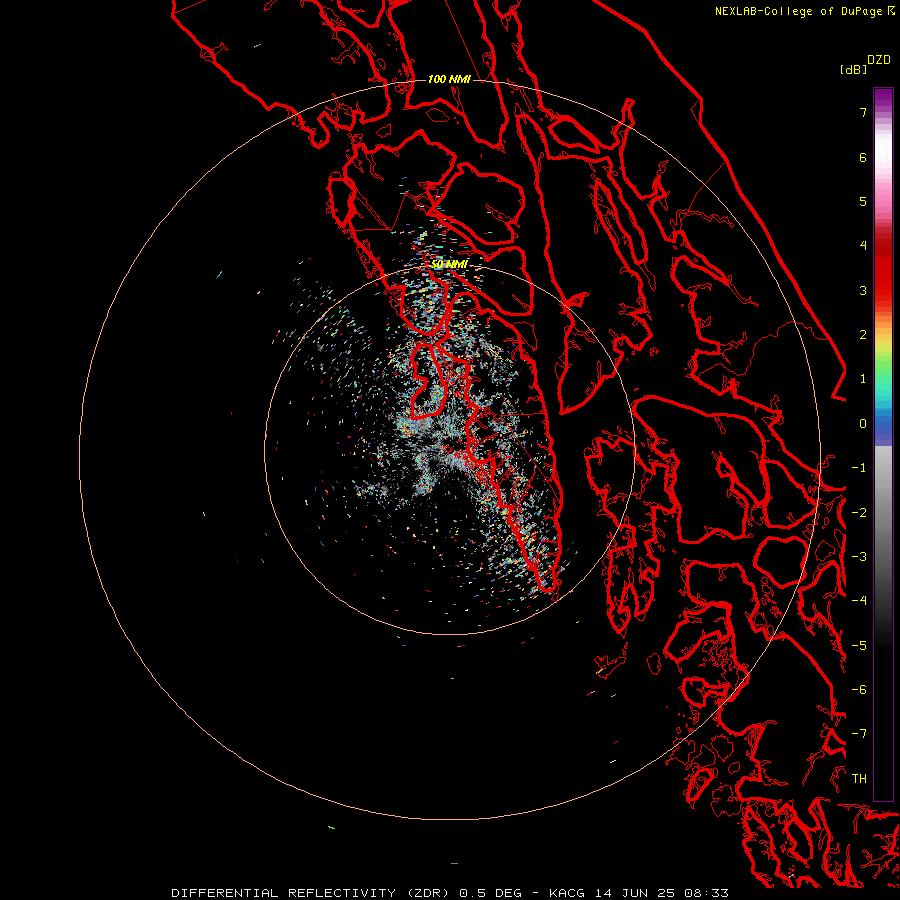Image resolution: width=900 pixels, height=900 pixels.
Task: Click the [dB] units label
Action: (853, 69)
